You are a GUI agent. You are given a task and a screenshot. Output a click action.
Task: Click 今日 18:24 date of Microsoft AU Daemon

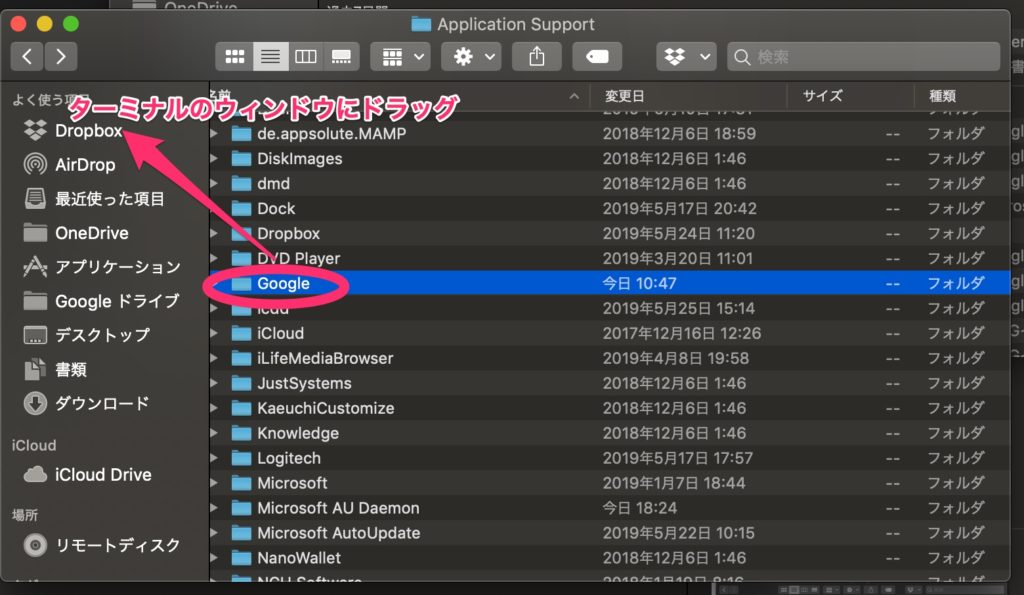[639, 507]
